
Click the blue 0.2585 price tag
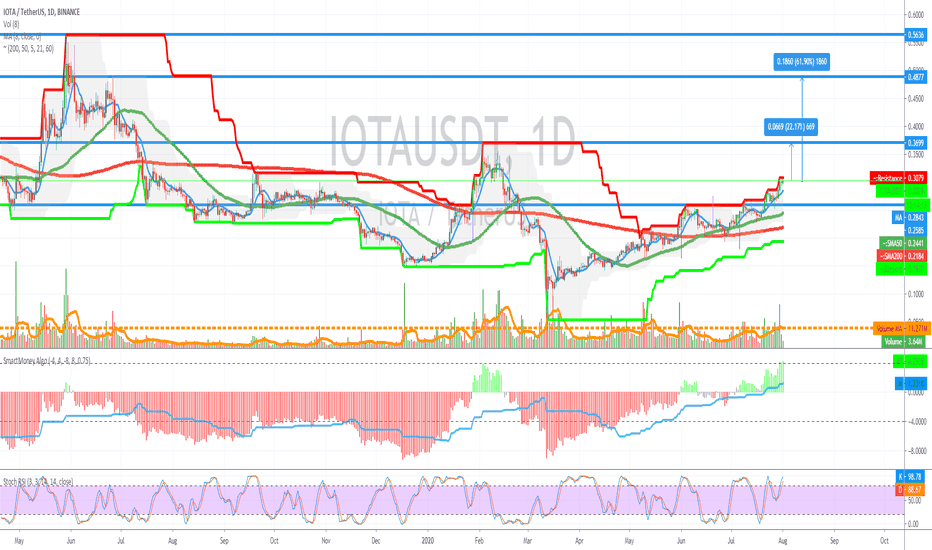click(x=916, y=230)
